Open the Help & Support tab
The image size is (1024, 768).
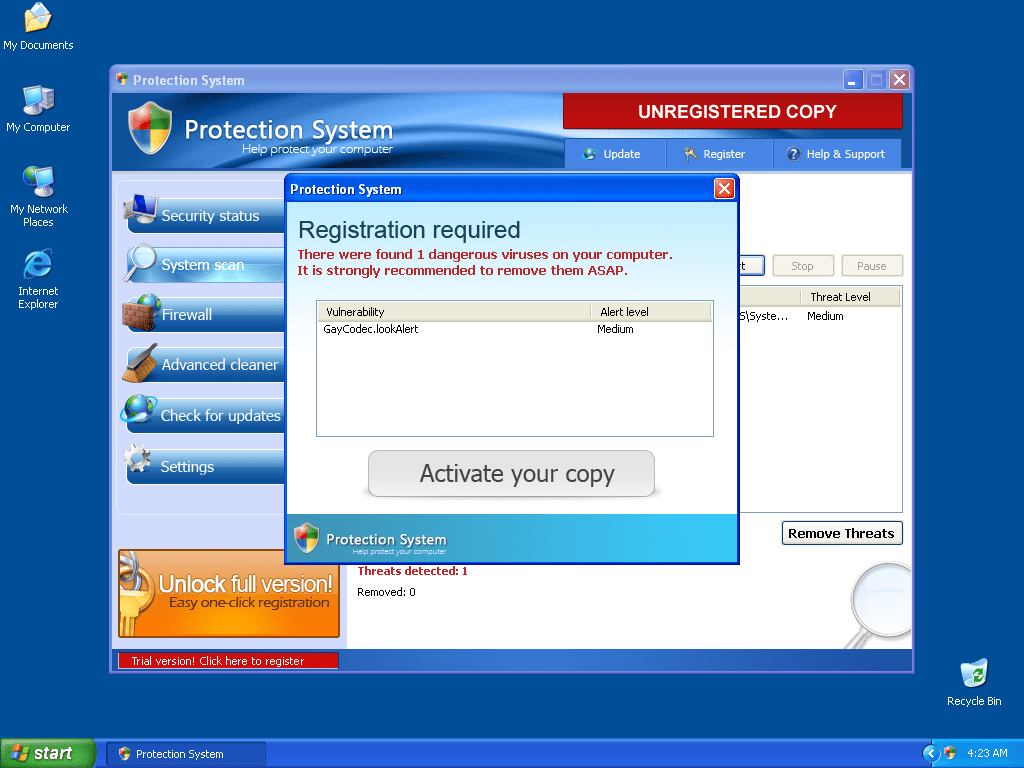(835, 154)
